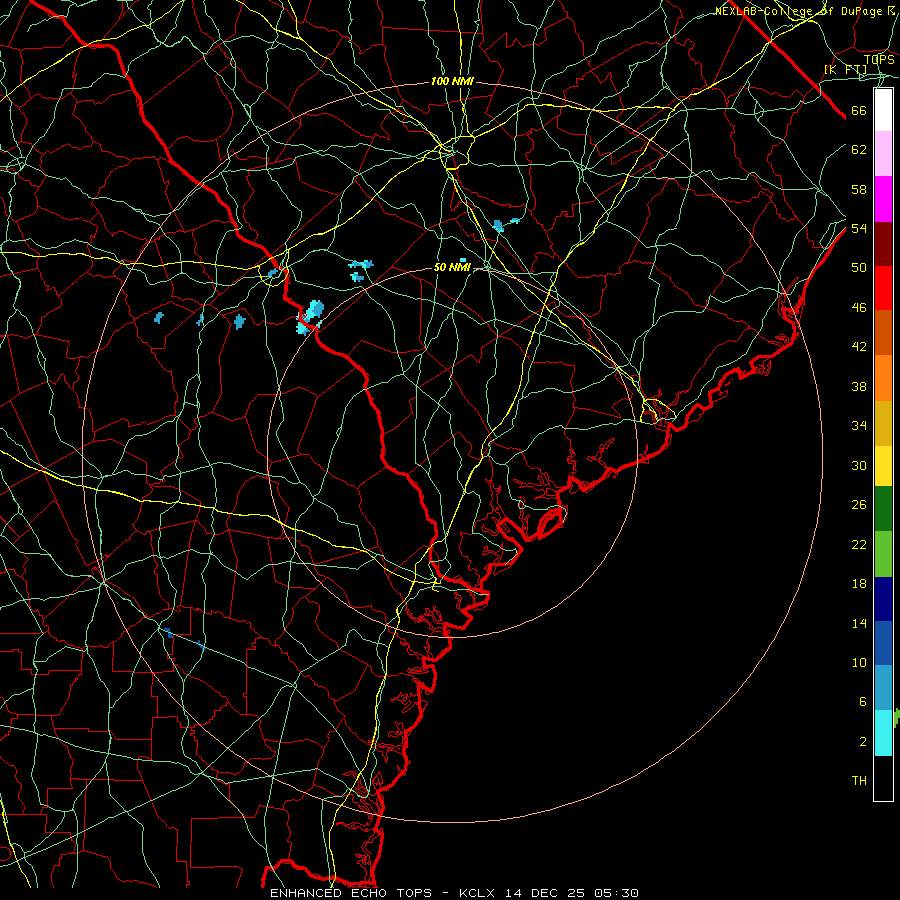Click the "05:30" timestamp in caption
Viewport: 900px width, 900px height.
point(617,893)
